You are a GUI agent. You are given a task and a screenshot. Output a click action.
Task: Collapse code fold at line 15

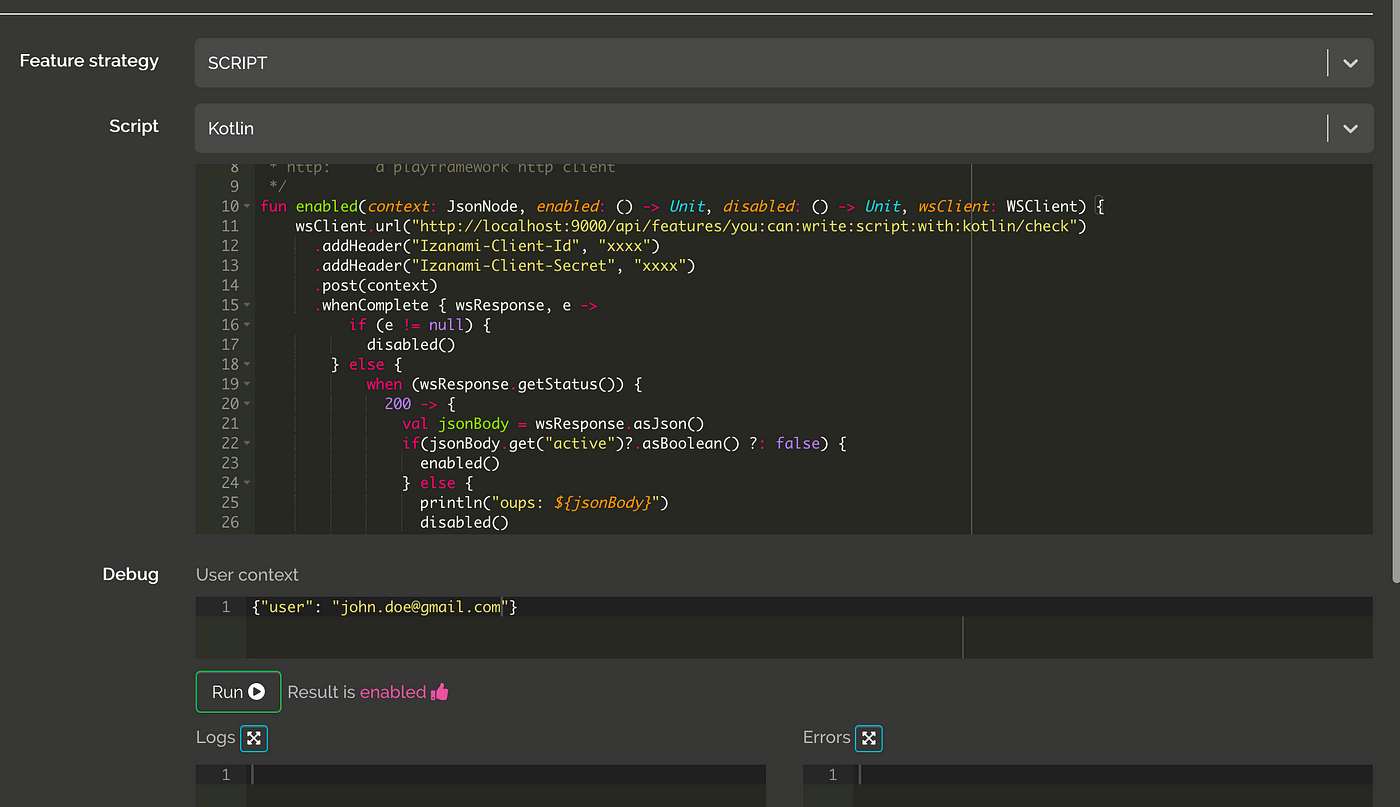click(x=247, y=305)
